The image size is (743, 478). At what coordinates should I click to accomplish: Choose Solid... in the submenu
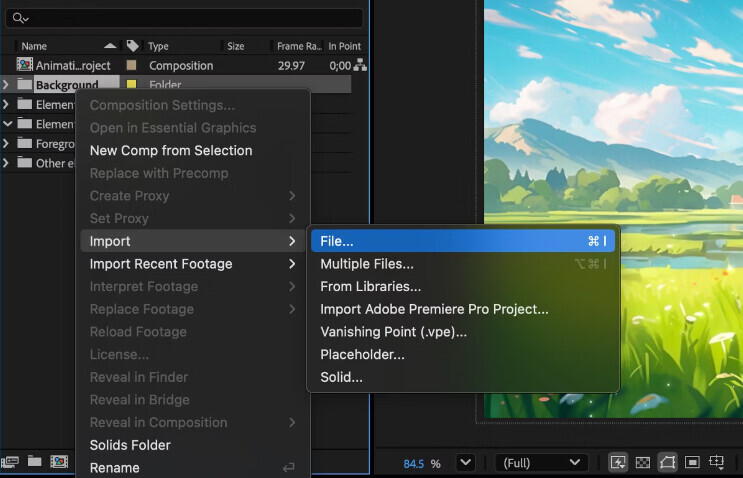point(341,378)
